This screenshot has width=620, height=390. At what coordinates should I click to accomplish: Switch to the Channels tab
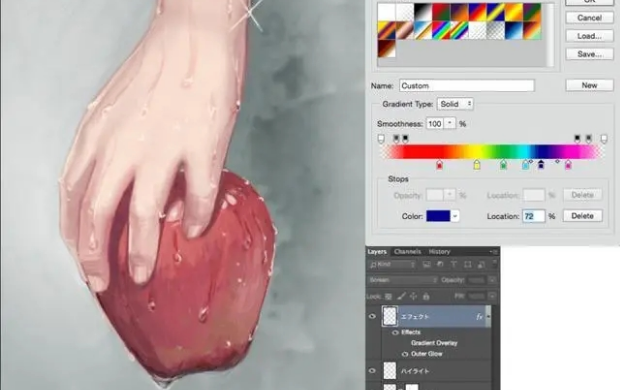[407, 252]
